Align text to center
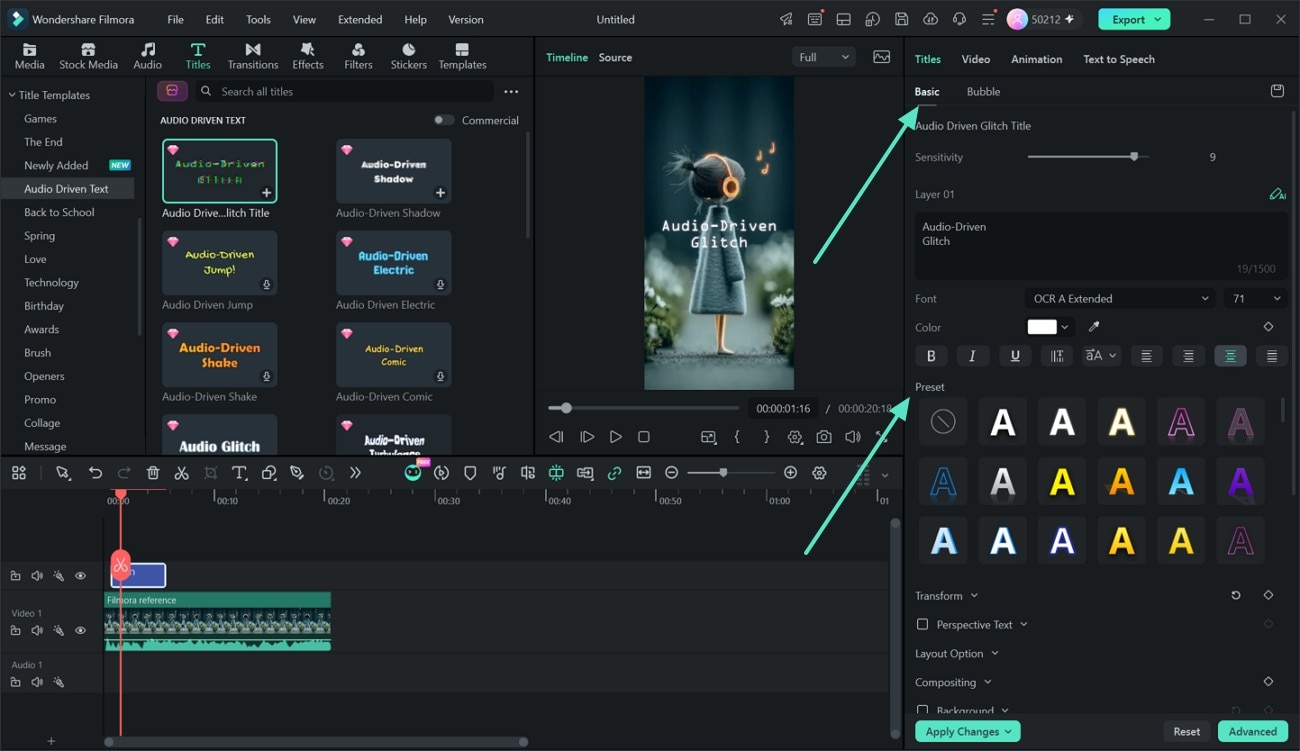Screen dimensions: 1300x751 1230,356
